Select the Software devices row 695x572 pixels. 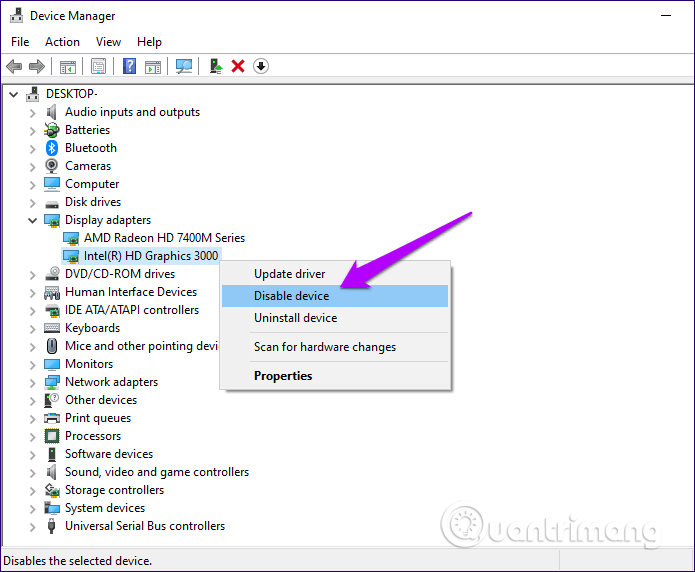pyautogui.click(x=109, y=454)
